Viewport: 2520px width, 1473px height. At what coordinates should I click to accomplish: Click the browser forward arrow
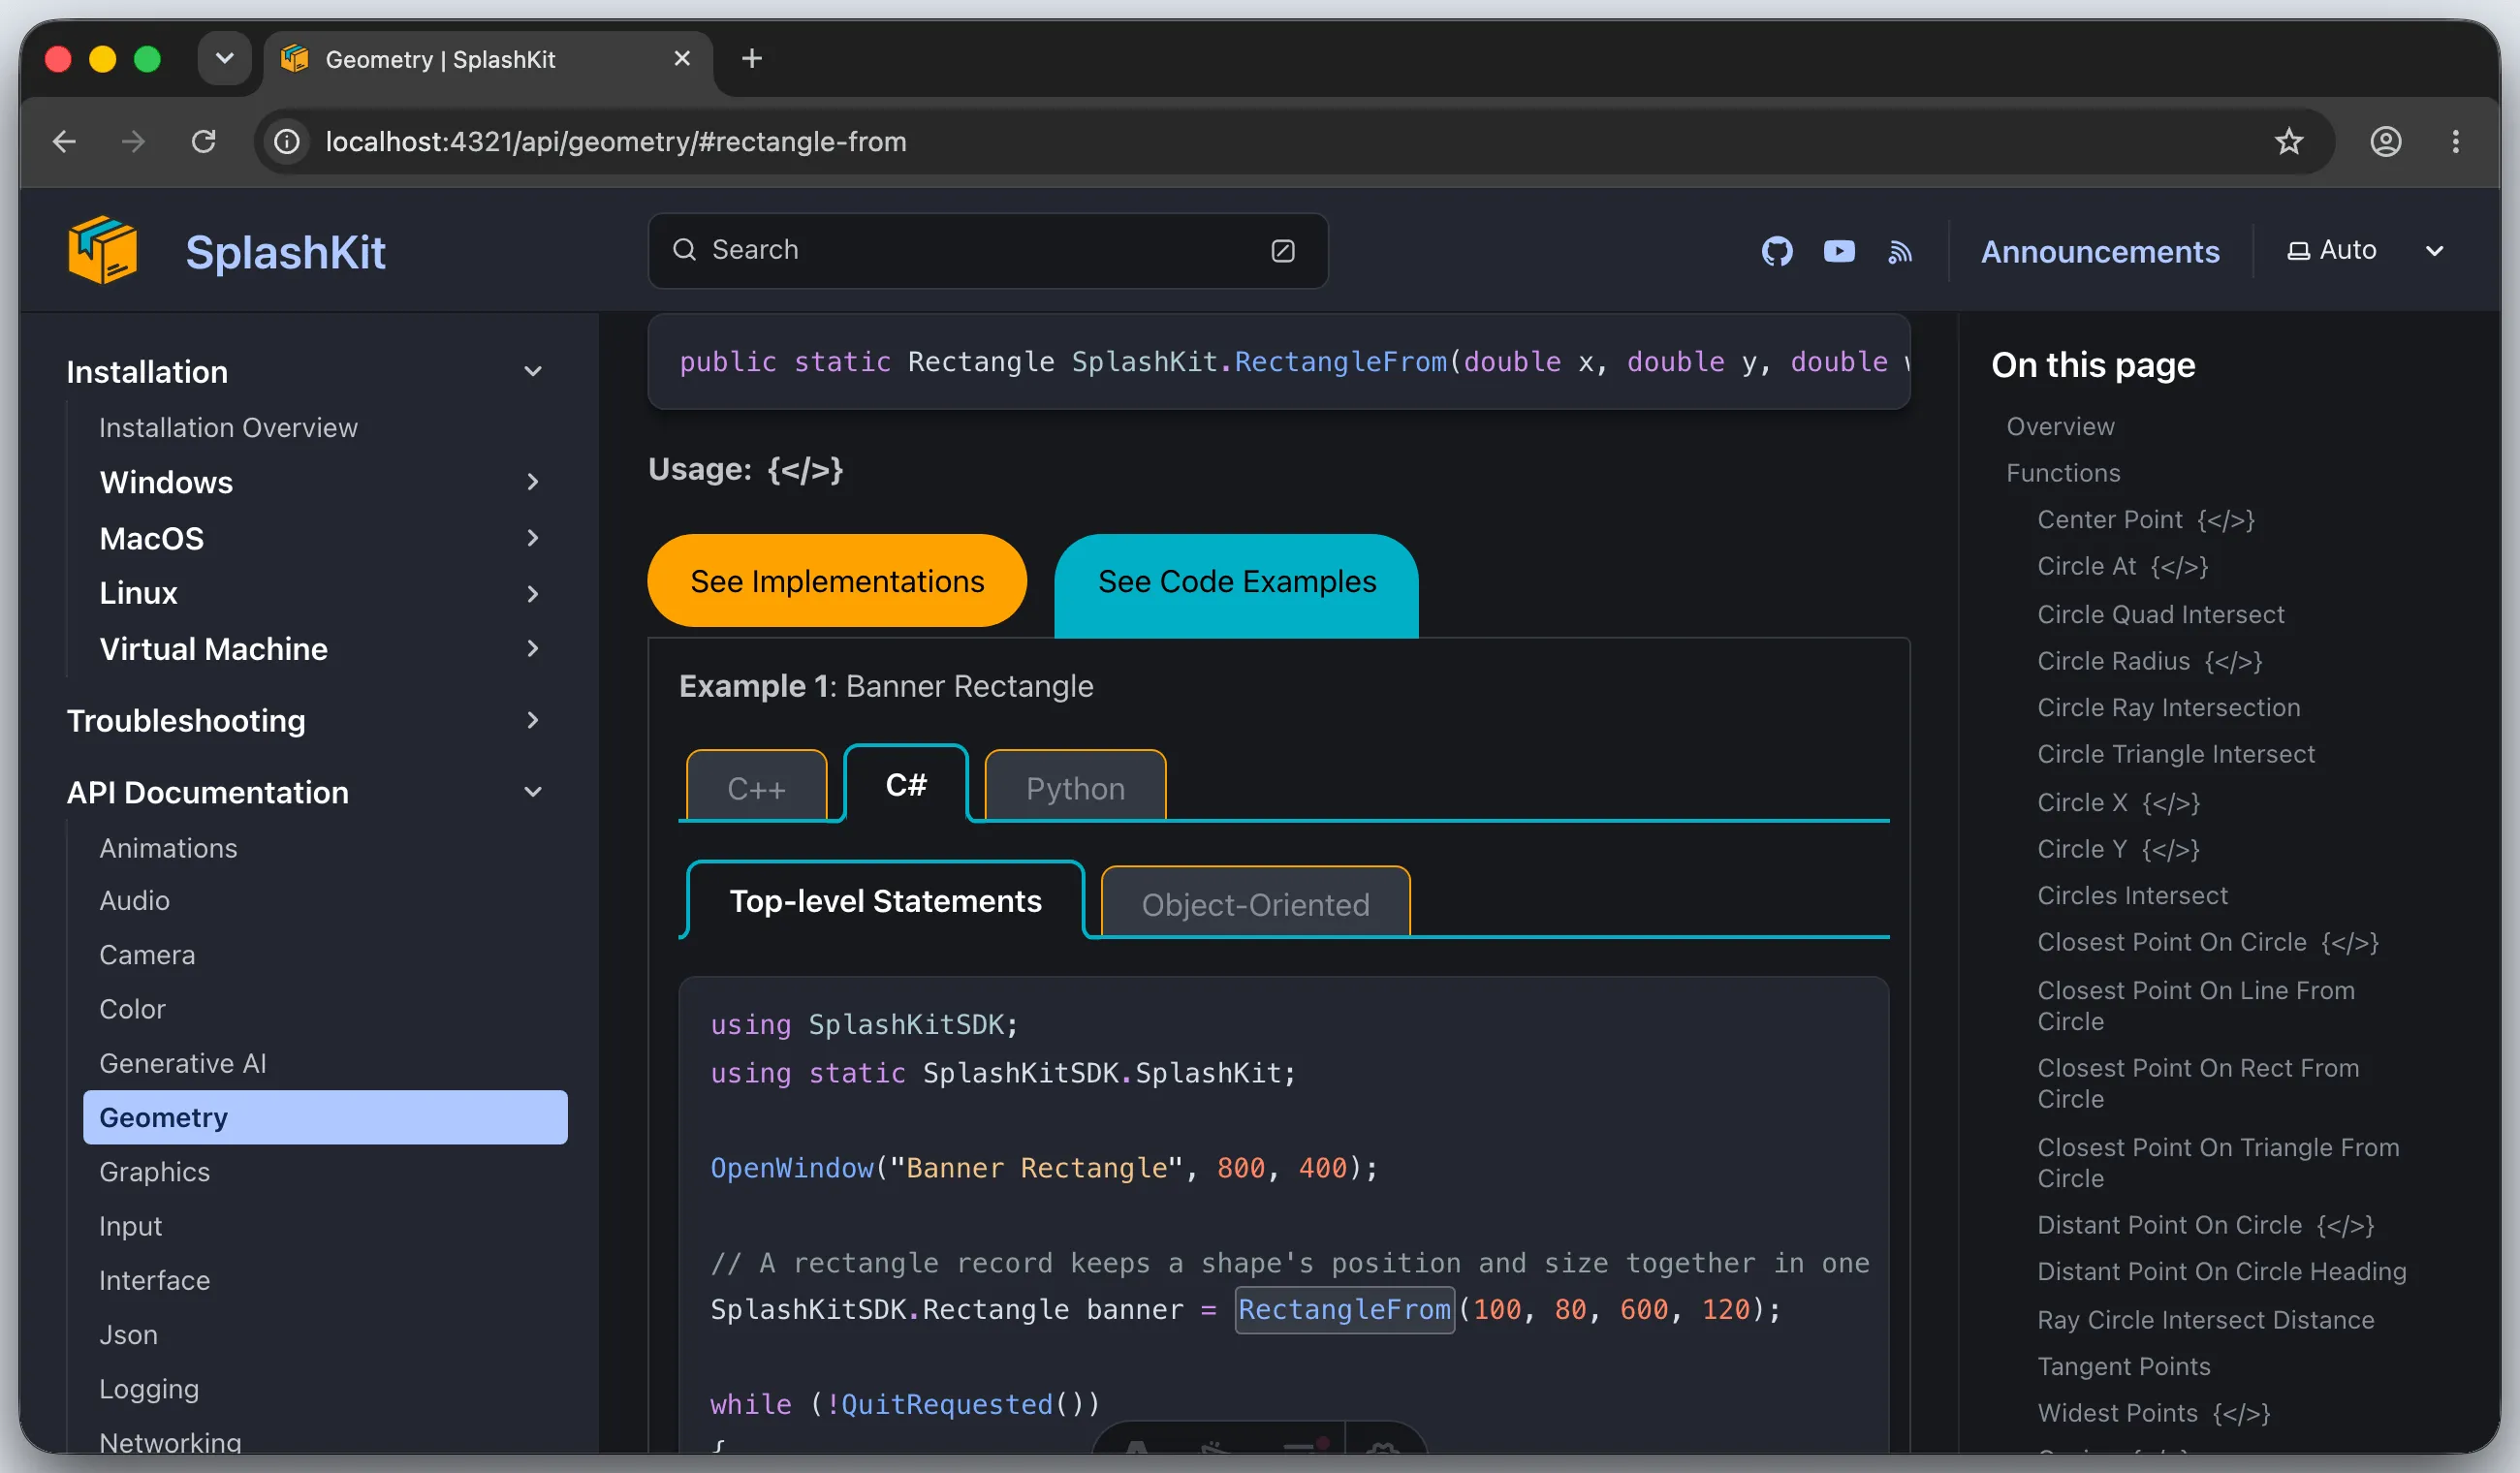pos(133,142)
